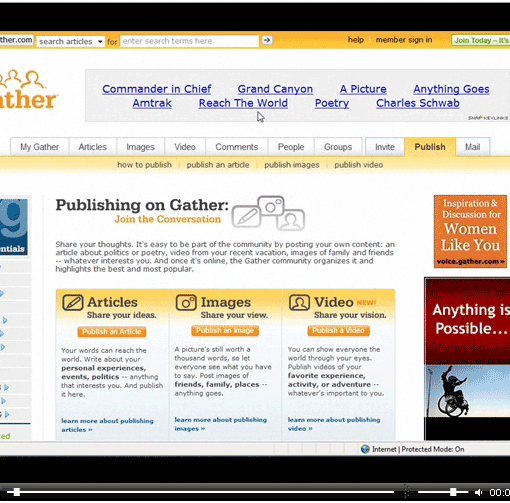Viewport: 510px width, 503px height.
Task: Click the Gather people logo
Action: tap(28, 89)
